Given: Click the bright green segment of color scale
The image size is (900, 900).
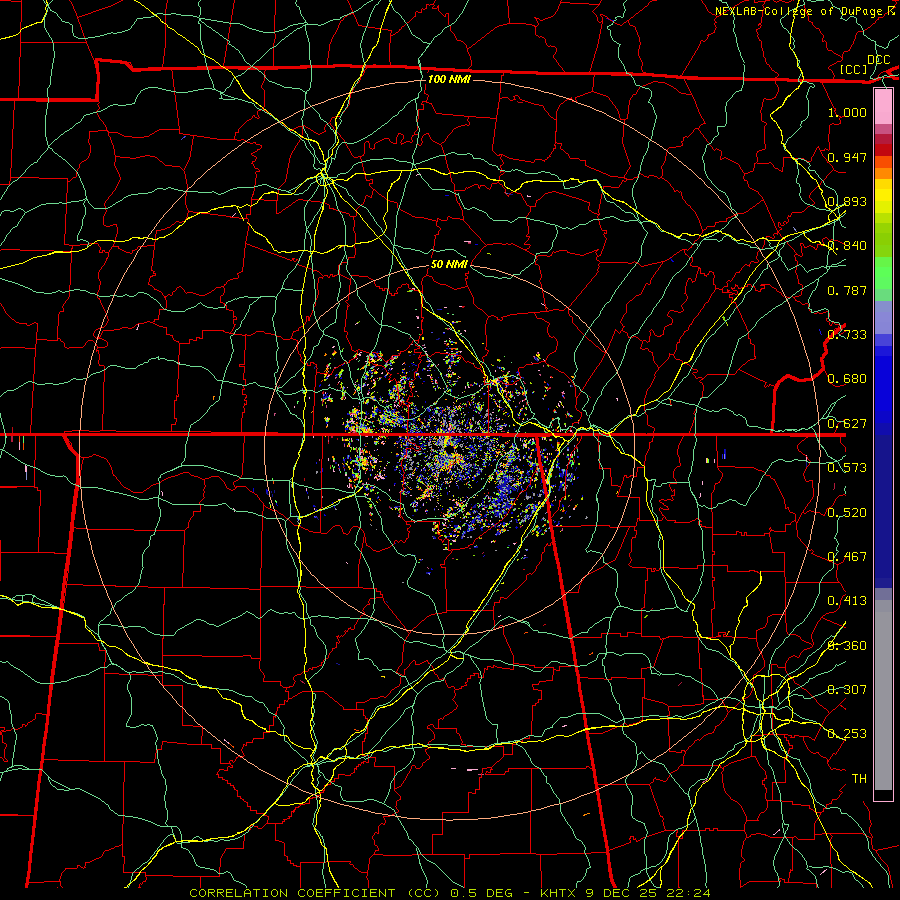Looking at the screenshot, I should [883, 273].
